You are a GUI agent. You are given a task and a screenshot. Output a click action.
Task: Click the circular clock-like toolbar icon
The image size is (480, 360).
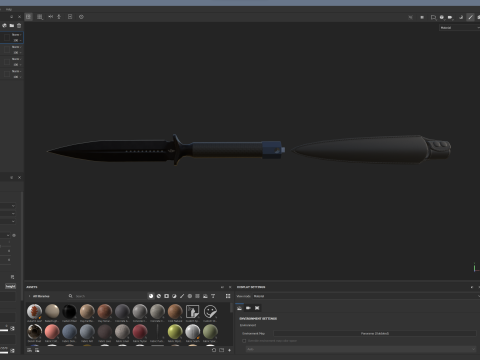[81, 17]
